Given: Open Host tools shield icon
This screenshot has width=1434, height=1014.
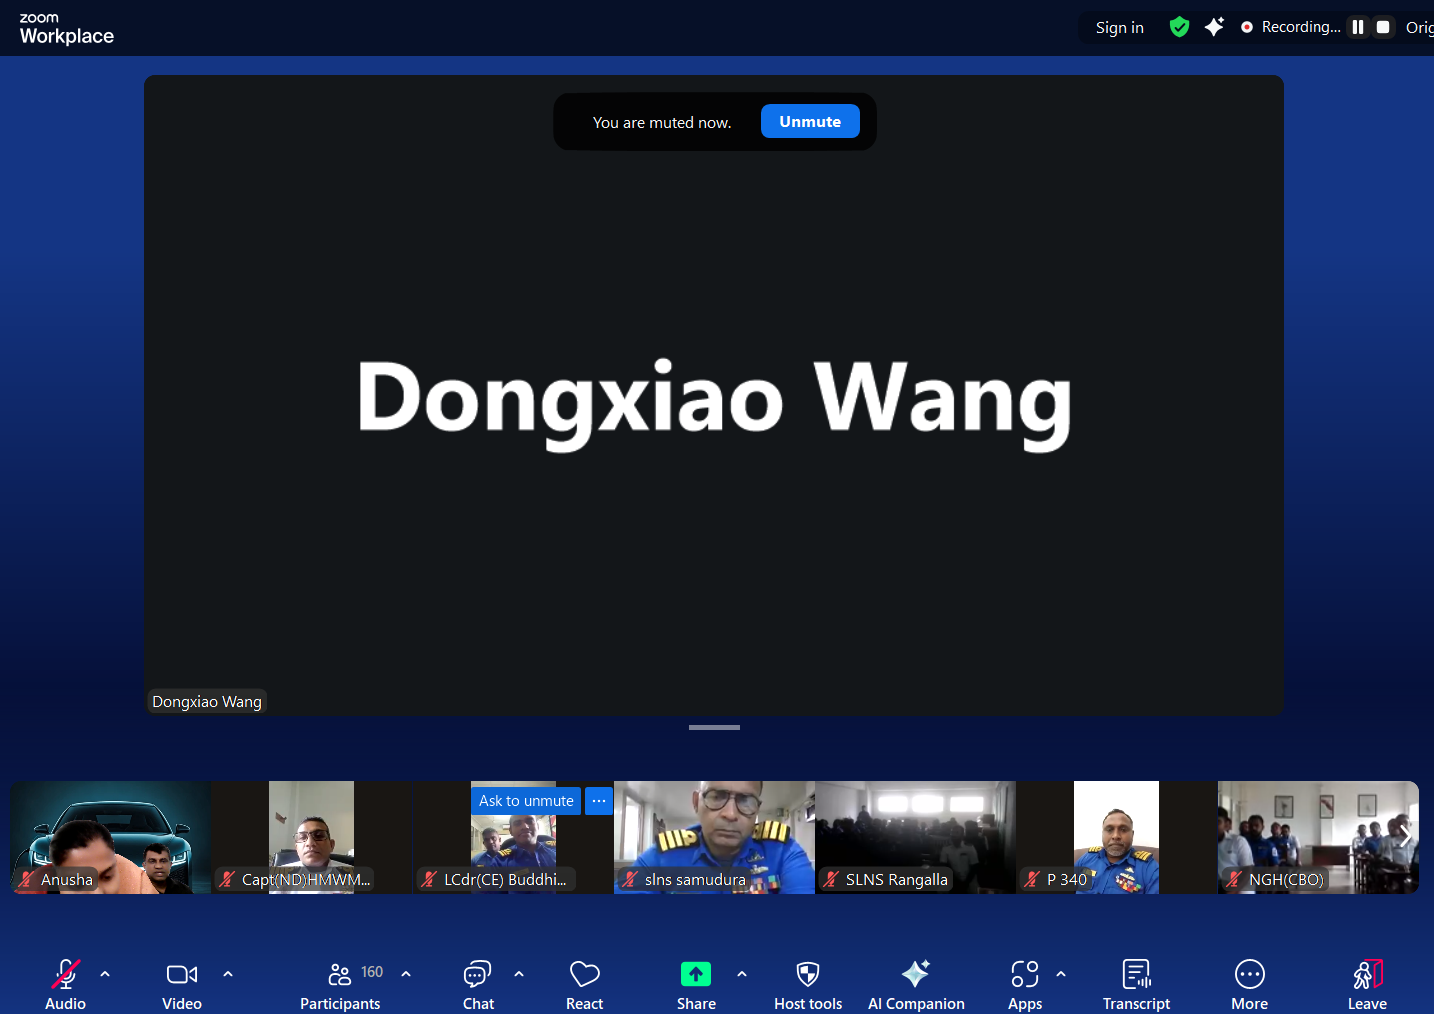Looking at the screenshot, I should click(x=807, y=975).
